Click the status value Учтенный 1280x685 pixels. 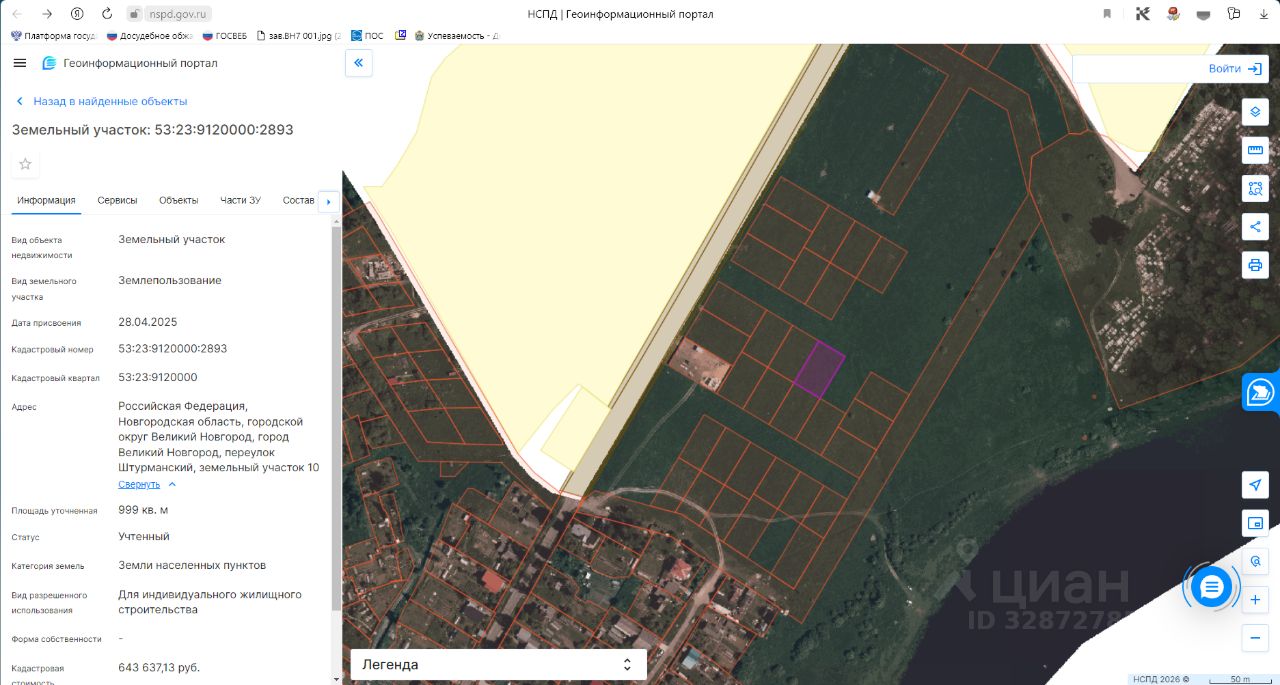(x=144, y=537)
